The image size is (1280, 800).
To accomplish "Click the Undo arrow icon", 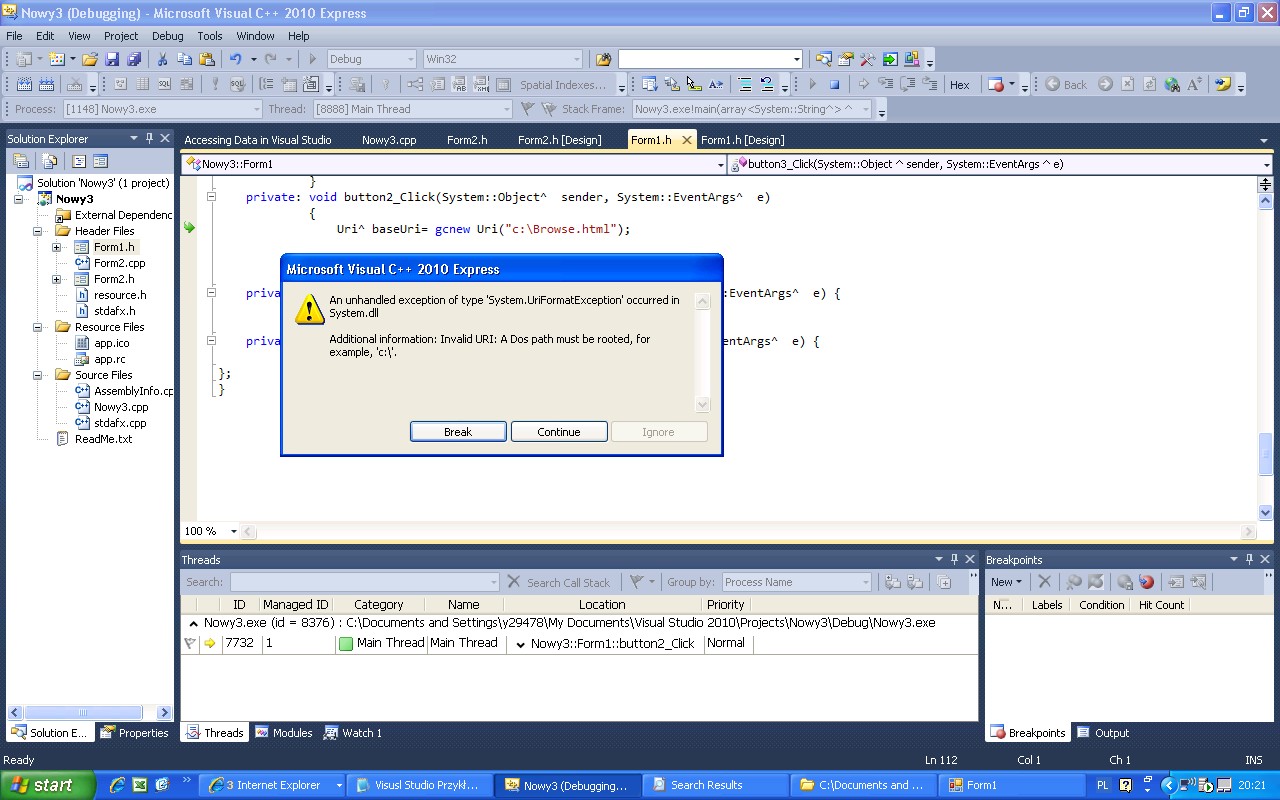I will (x=235, y=59).
